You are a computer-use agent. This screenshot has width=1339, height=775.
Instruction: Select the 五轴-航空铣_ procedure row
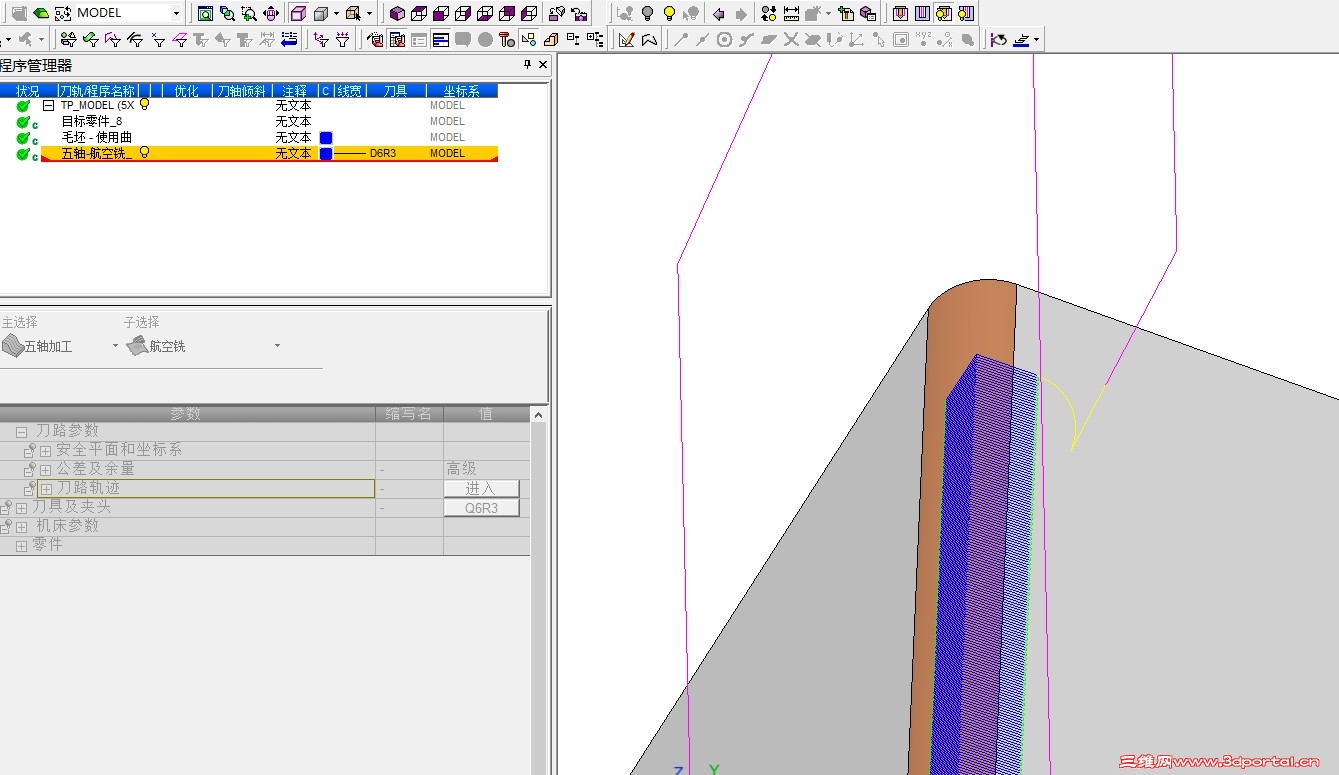(270, 153)
